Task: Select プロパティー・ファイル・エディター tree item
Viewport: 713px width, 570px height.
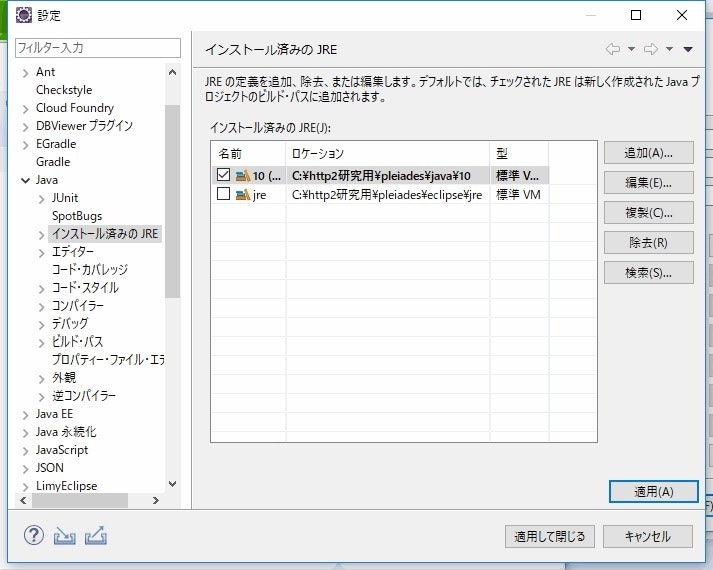Action: 108,360
